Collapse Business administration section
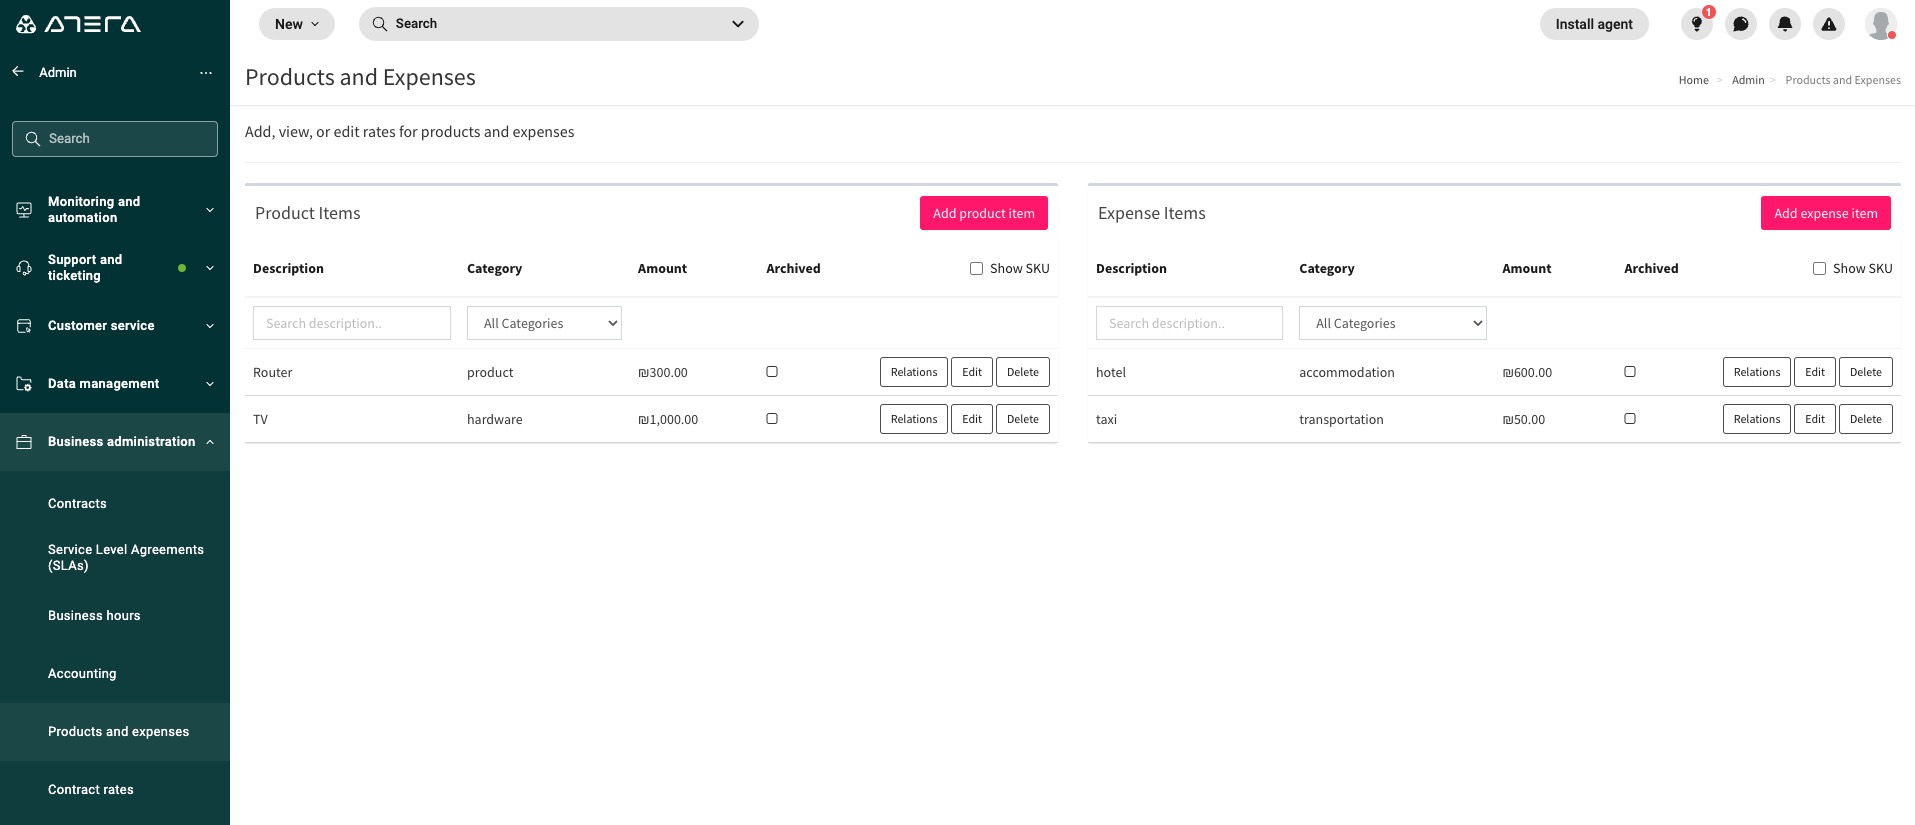This screenshot has width=1915, height=825. pyautogui.click(x=210, y=442)
